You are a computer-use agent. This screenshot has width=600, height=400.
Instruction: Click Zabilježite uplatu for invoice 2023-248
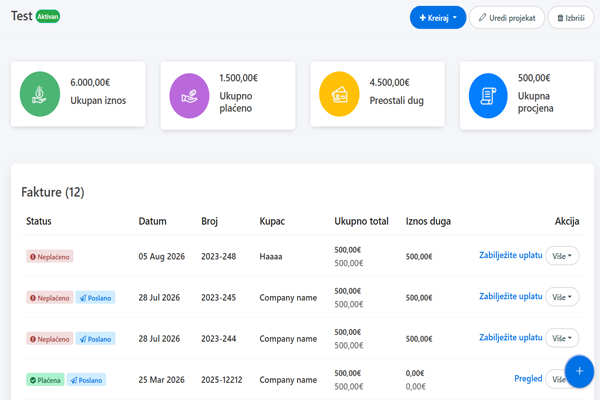510,255
